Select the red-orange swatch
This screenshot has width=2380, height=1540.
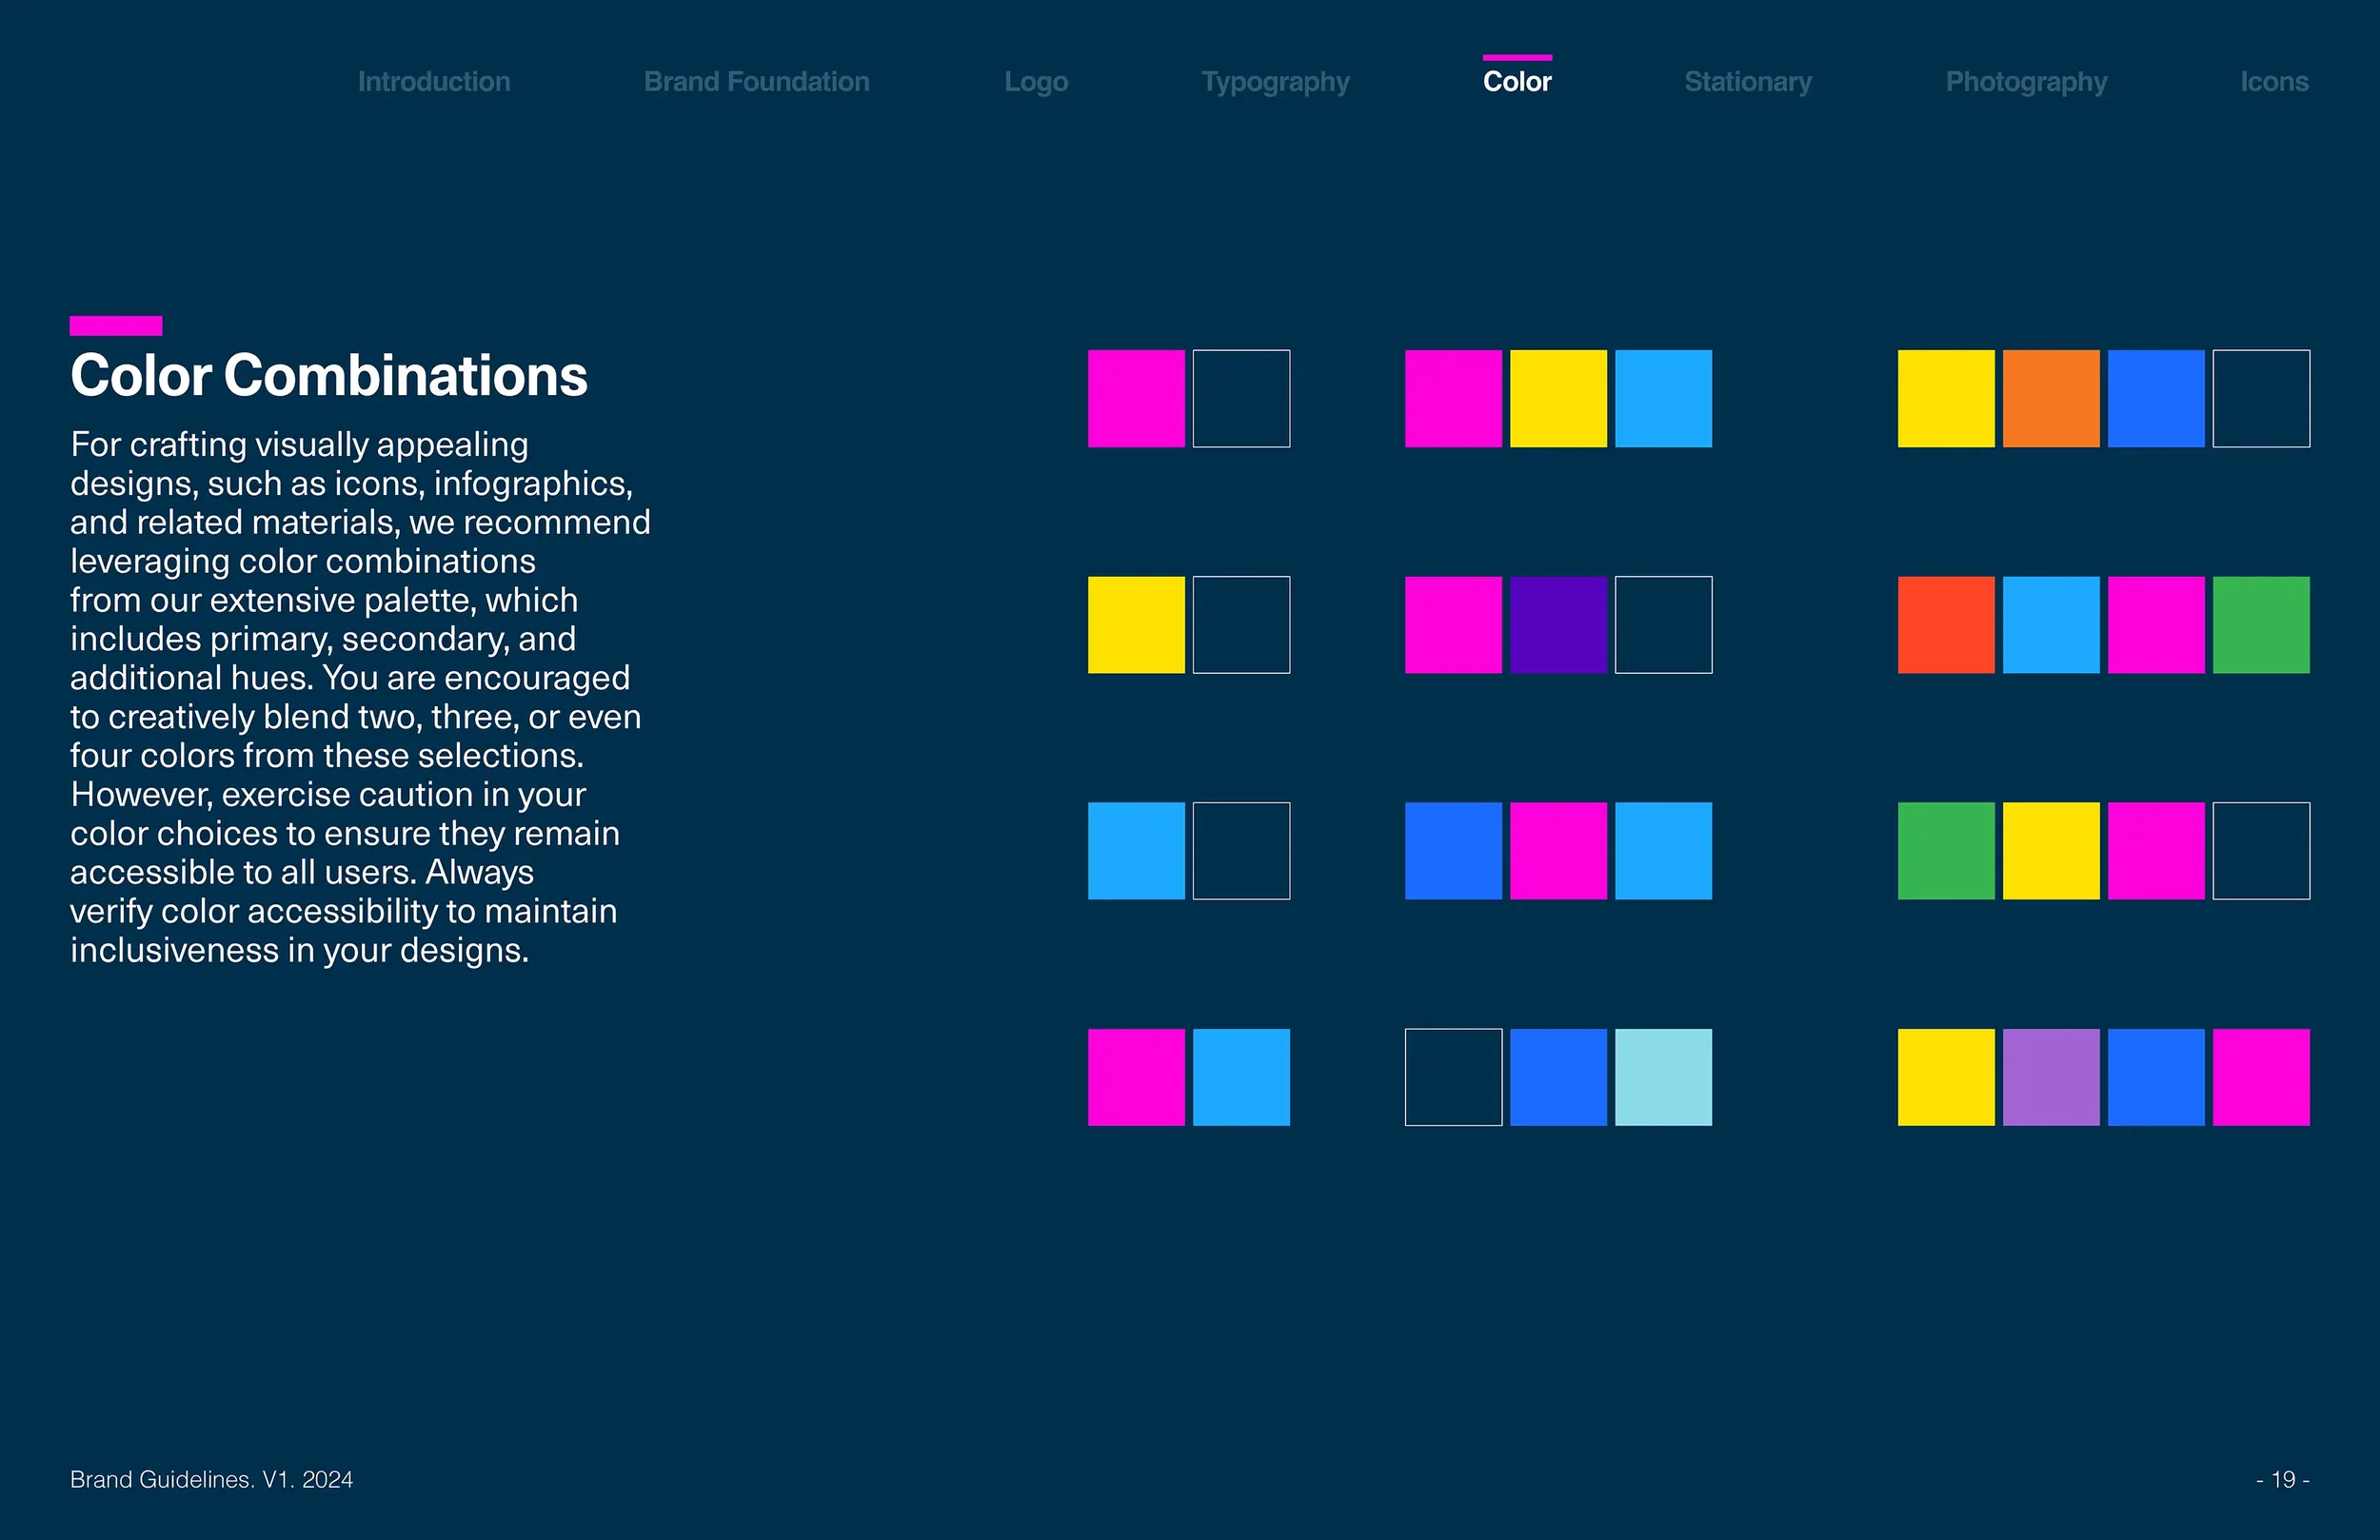click(x=1946, y=625)
